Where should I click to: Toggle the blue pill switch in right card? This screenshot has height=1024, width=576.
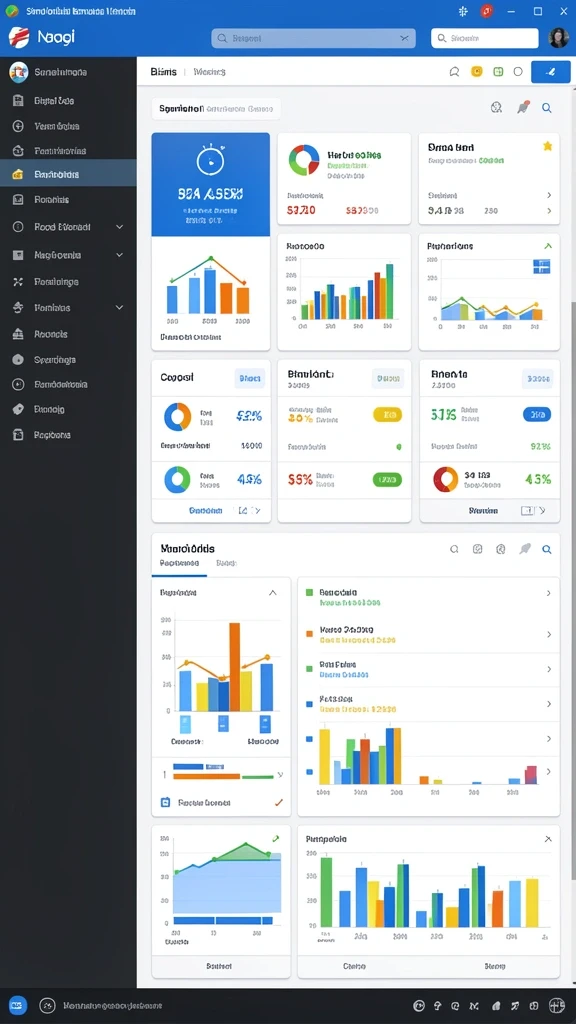click(537, 414)
